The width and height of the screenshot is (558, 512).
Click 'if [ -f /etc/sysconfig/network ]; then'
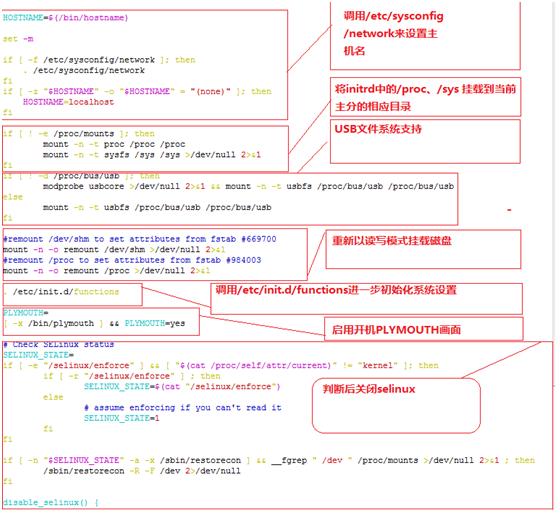coord(99,60)
